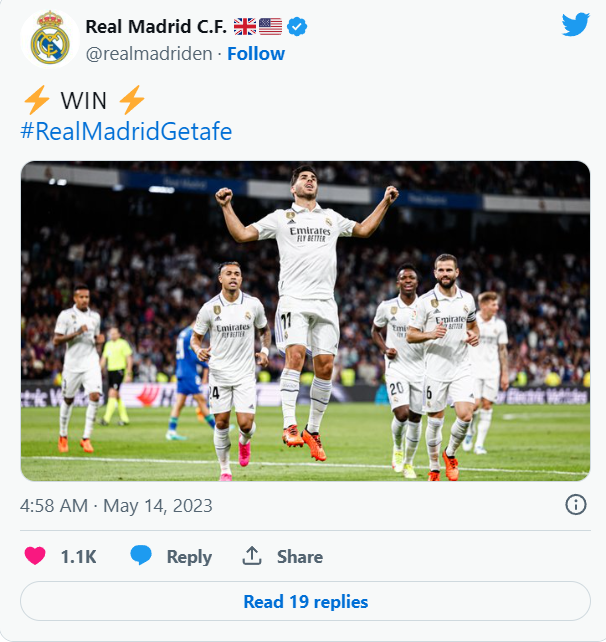Viewport: 606px width, 642px height.
Task: Click the Real Madrid C.F. display name
Action: point(156,27)
